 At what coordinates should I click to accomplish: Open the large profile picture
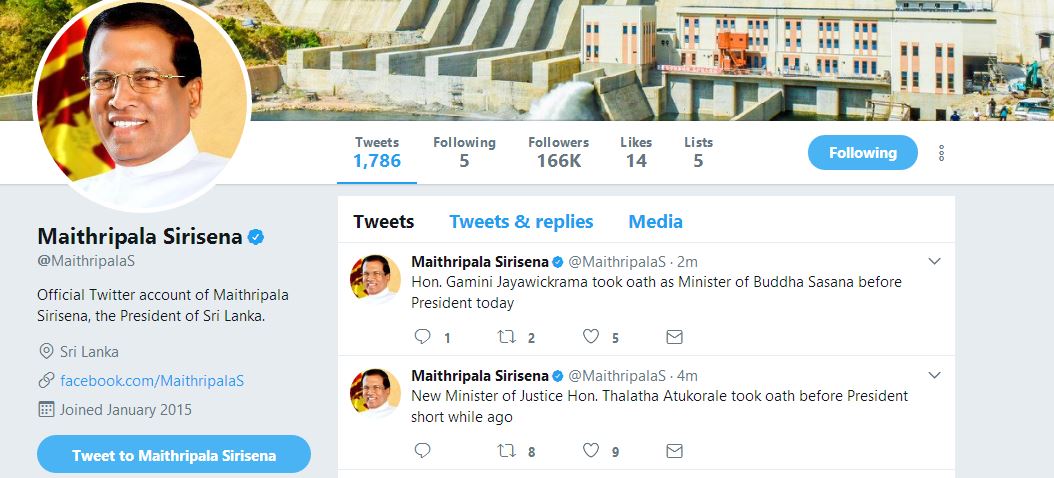pos(141,103)
